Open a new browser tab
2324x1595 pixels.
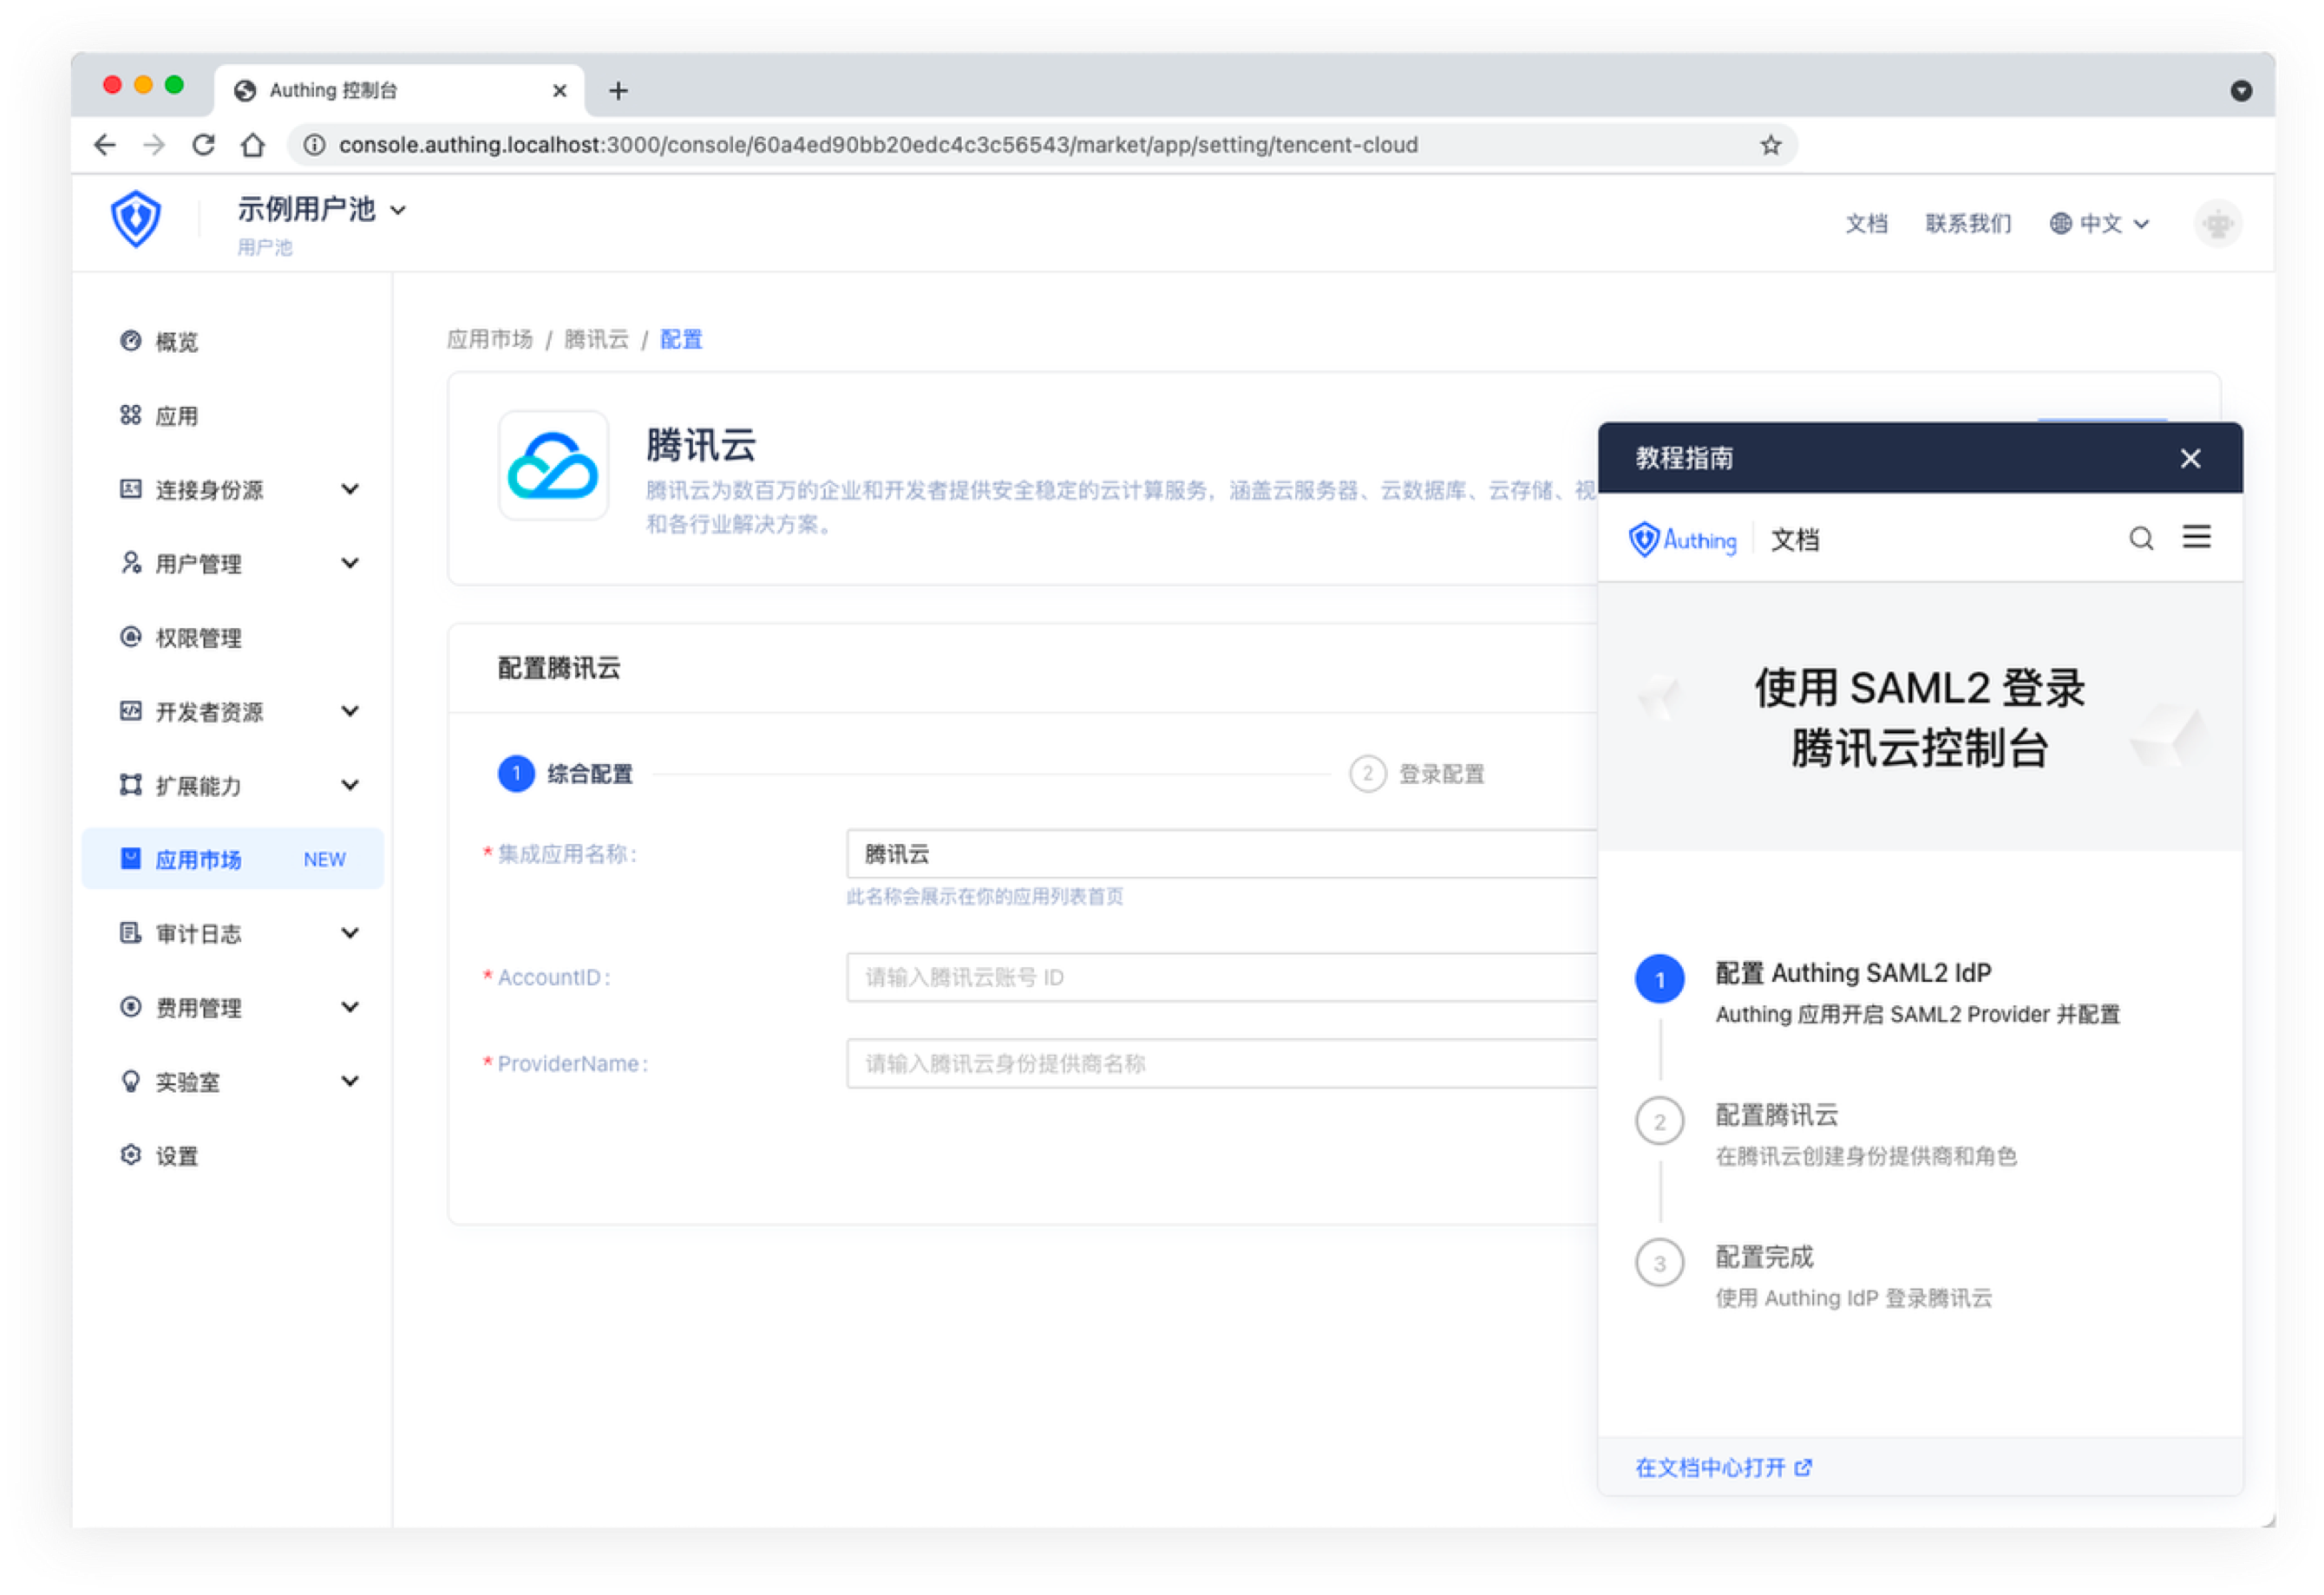click(x=618, y=91)
